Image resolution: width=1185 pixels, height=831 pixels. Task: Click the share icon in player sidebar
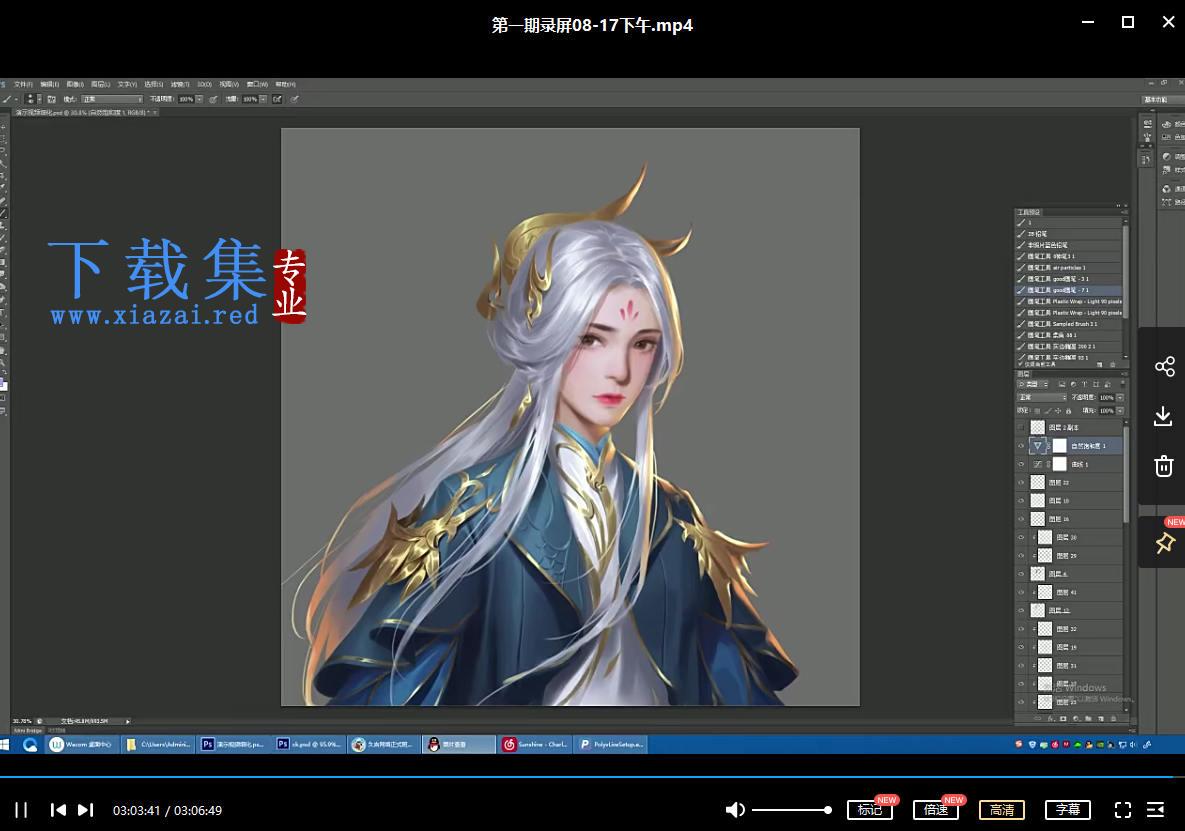(1165, 366)
